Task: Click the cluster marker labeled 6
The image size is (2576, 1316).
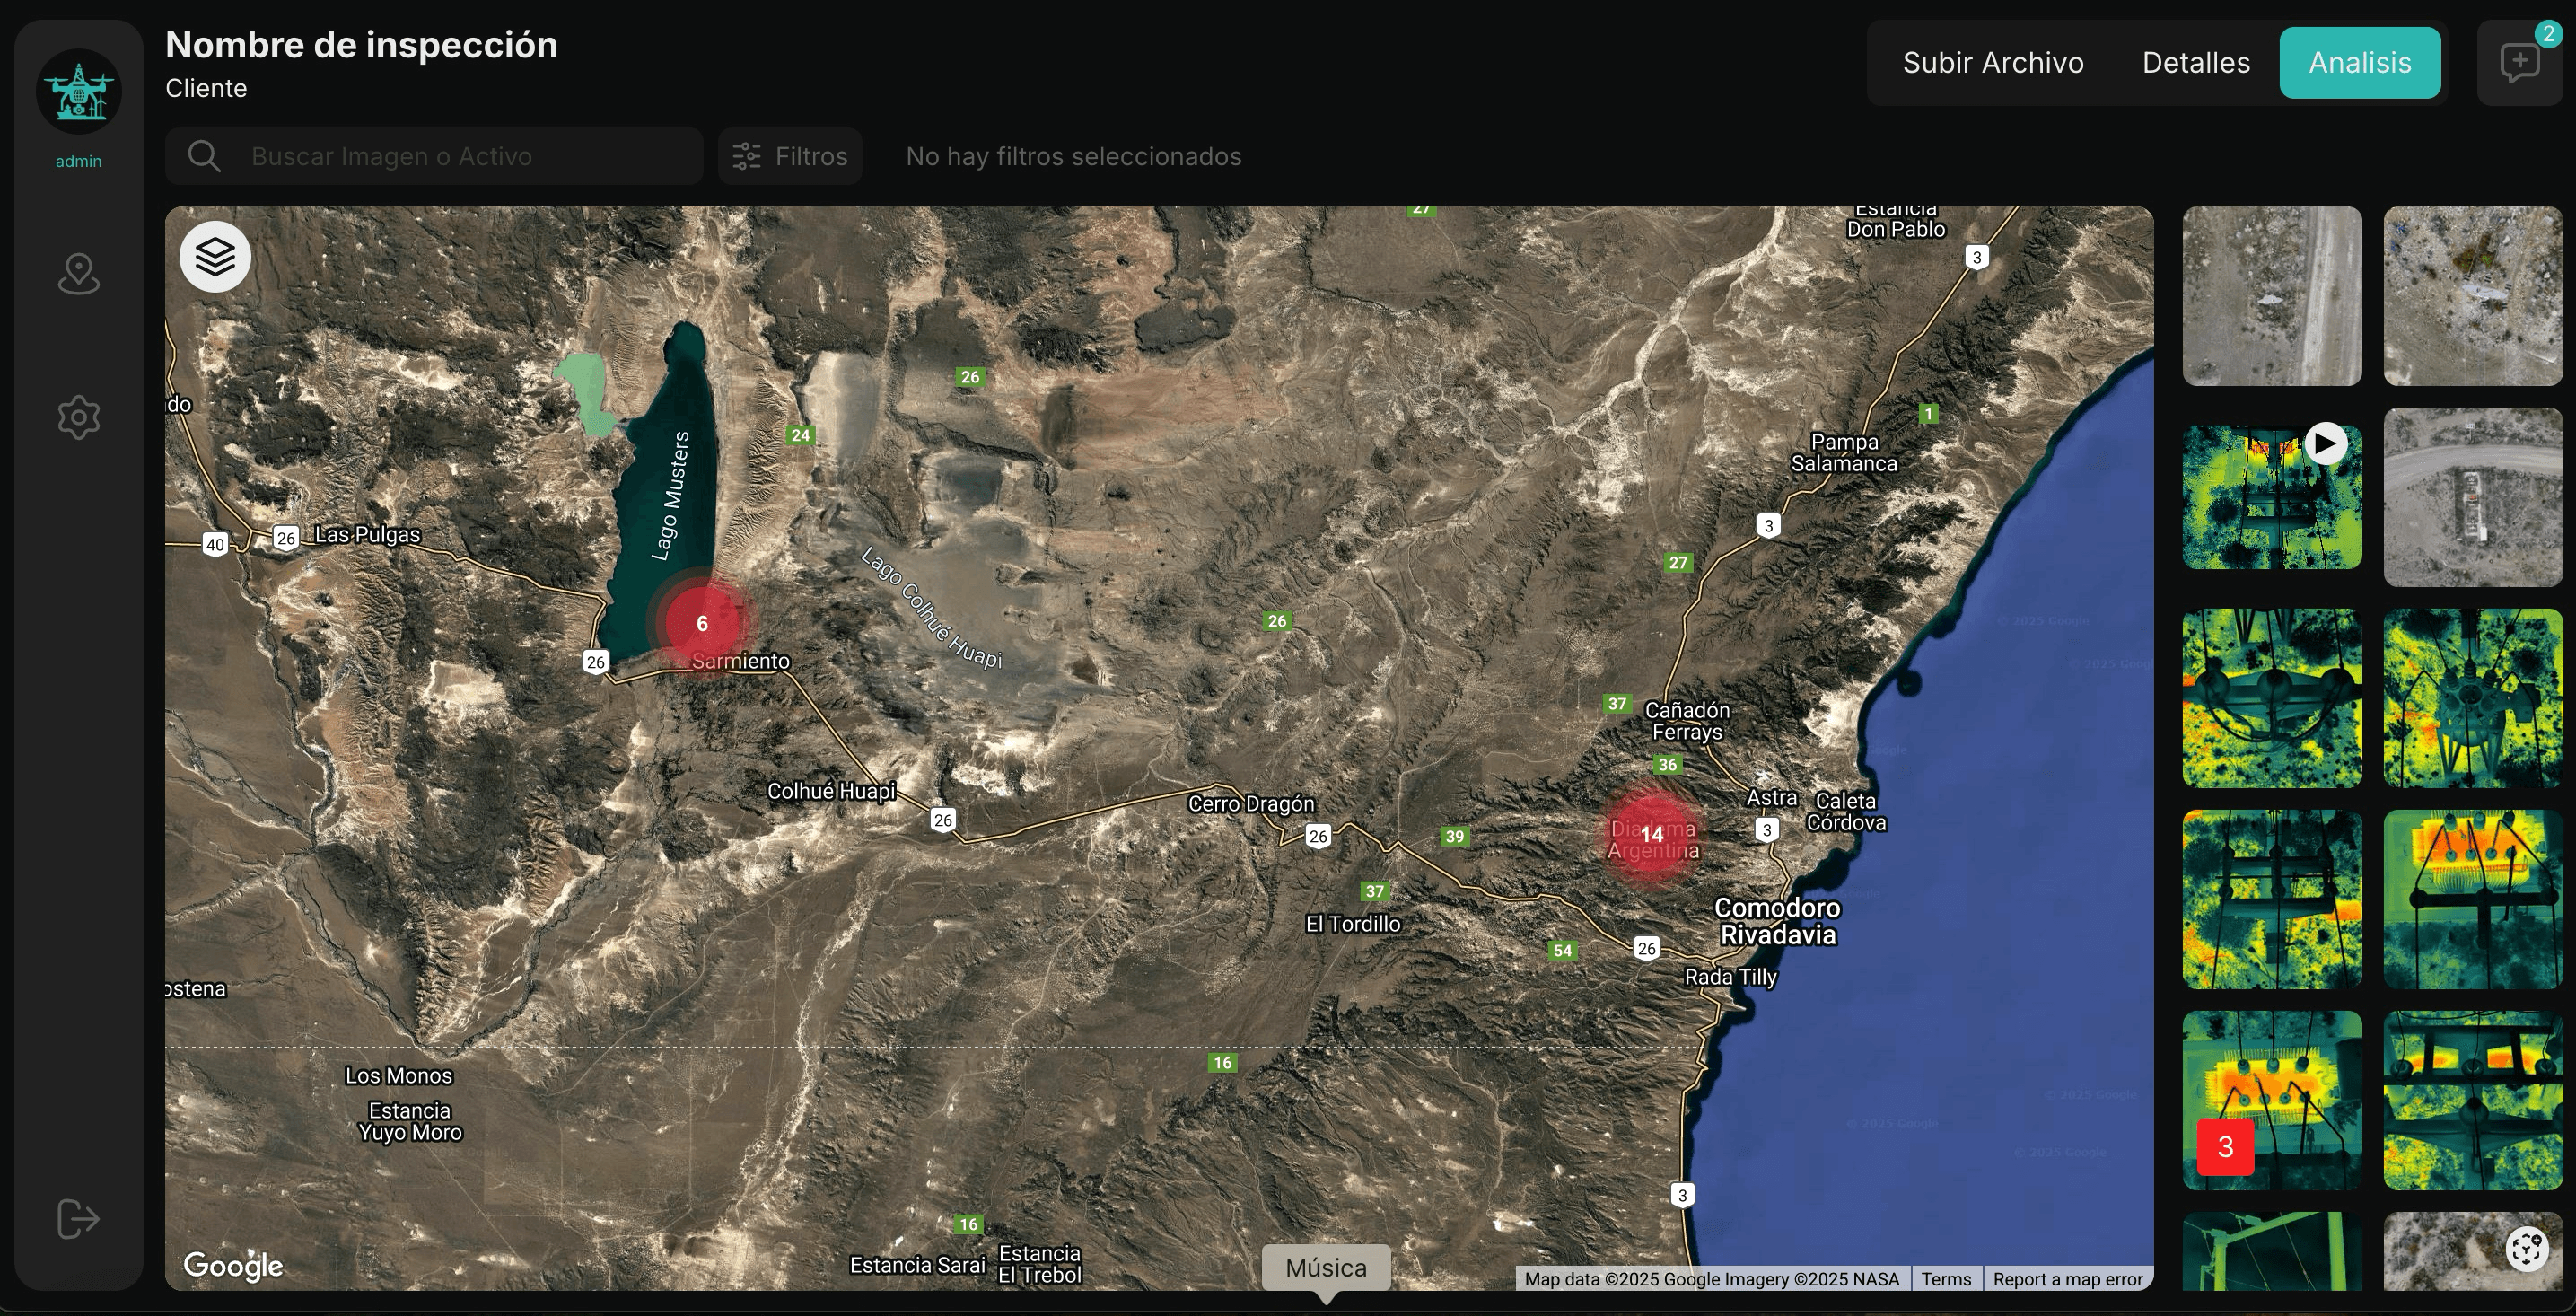Action: point(702,623)
